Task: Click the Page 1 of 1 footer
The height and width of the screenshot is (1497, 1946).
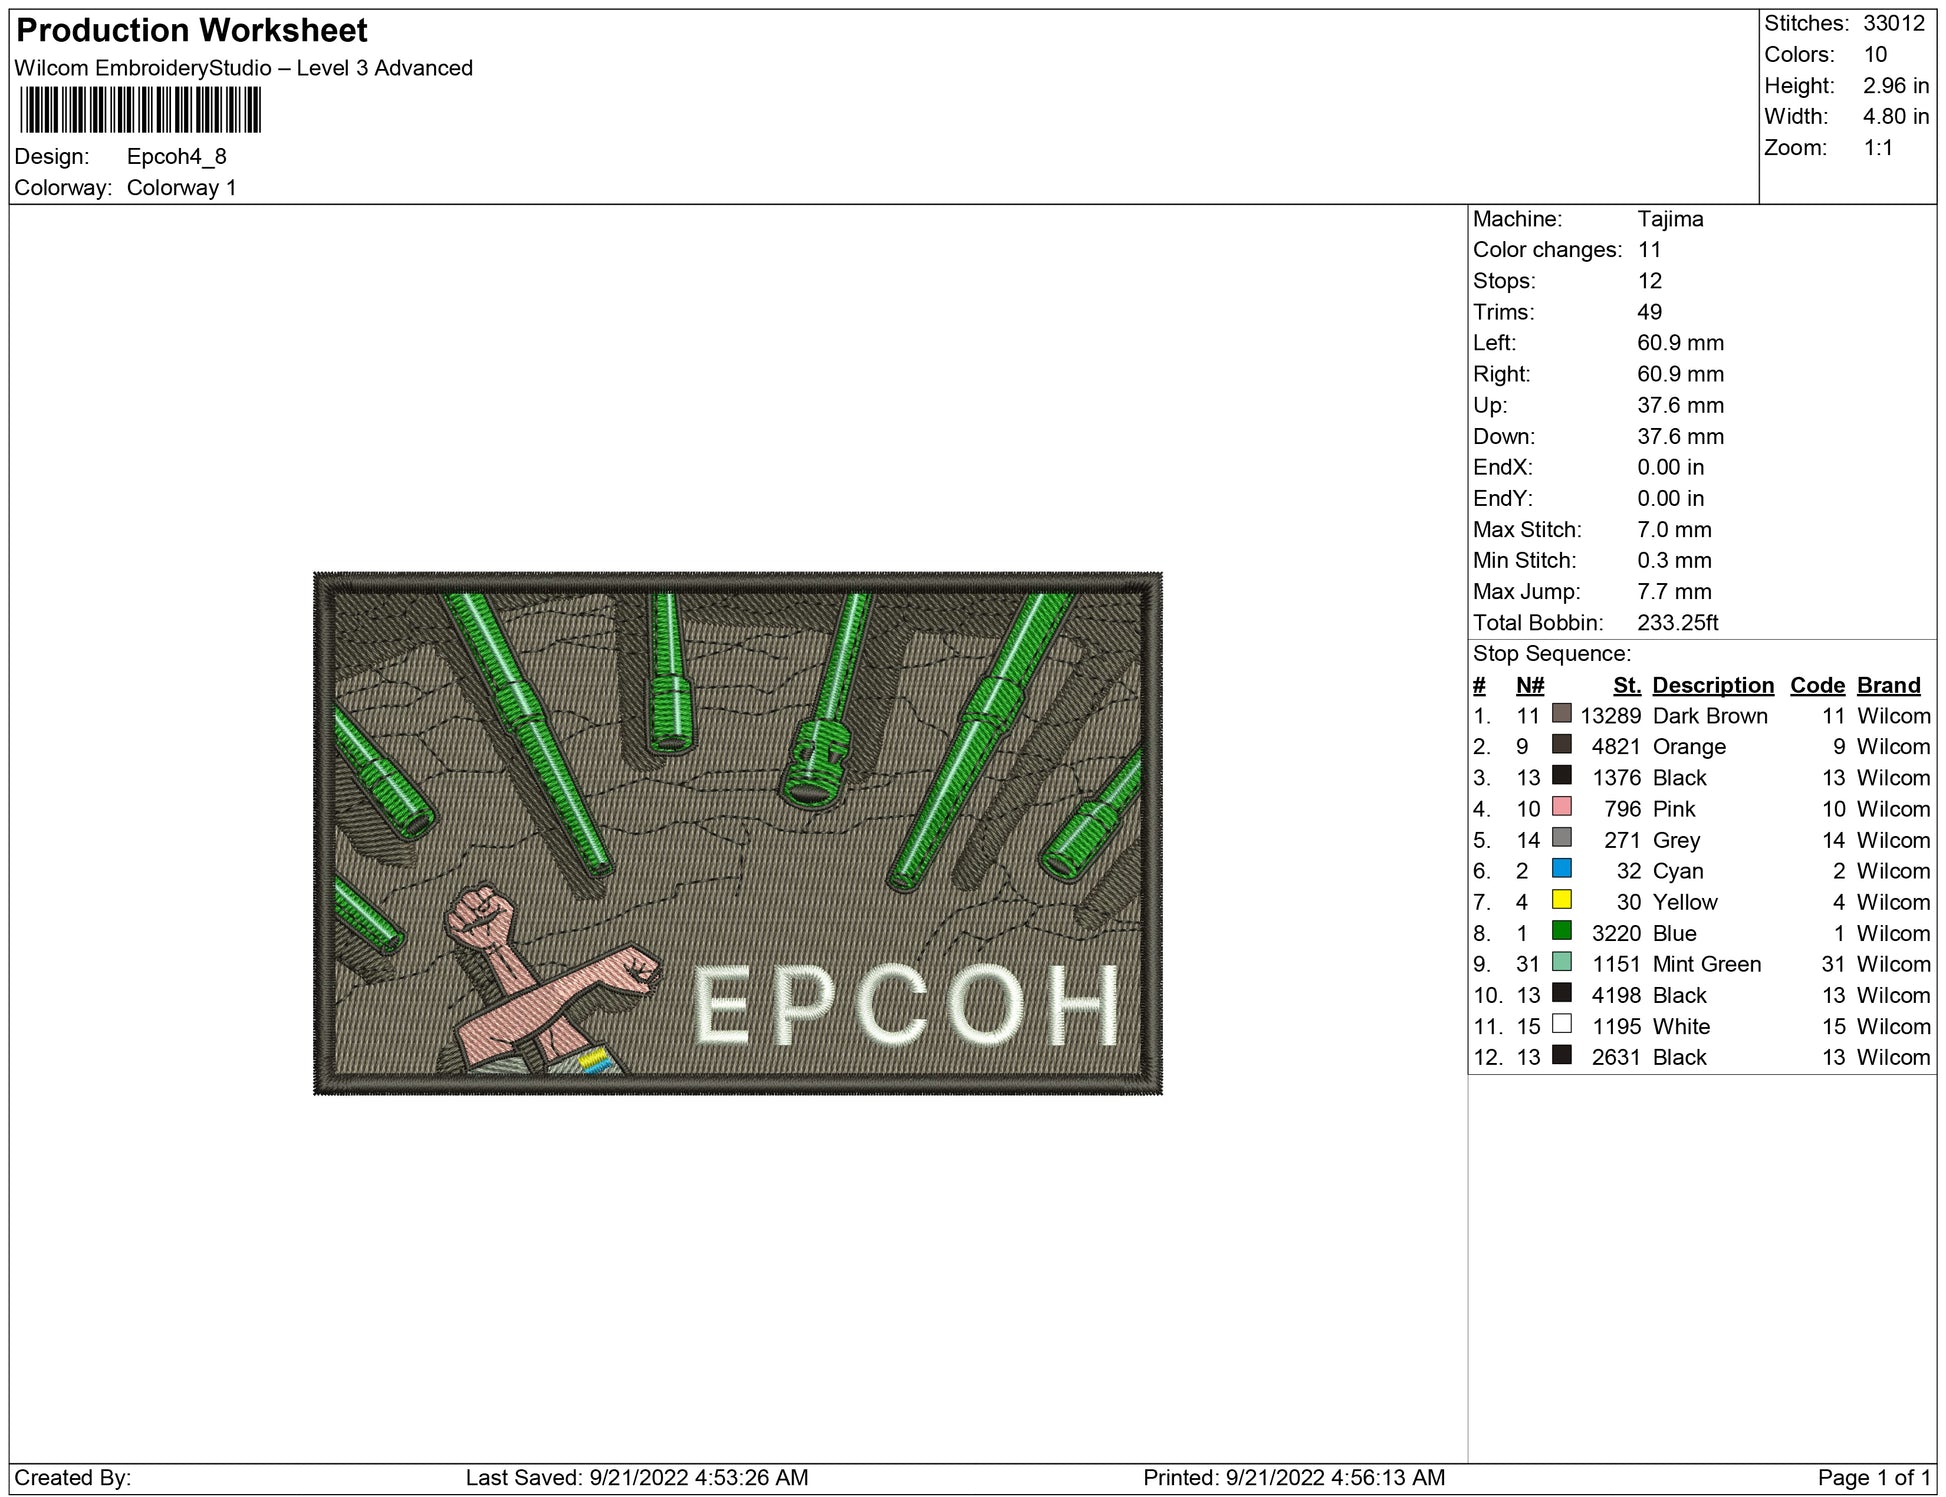Action: click(x=1873, y=1477)
